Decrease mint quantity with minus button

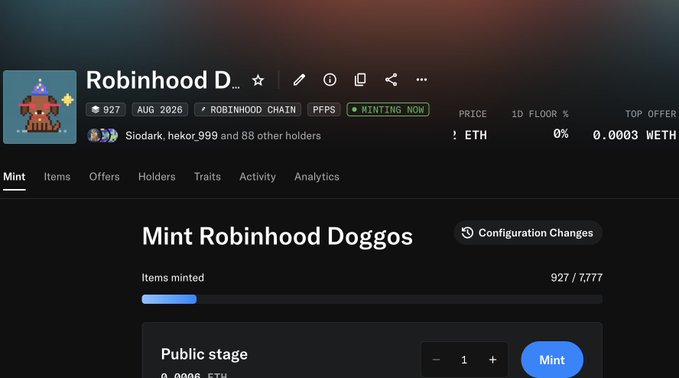tap(436, 360)
